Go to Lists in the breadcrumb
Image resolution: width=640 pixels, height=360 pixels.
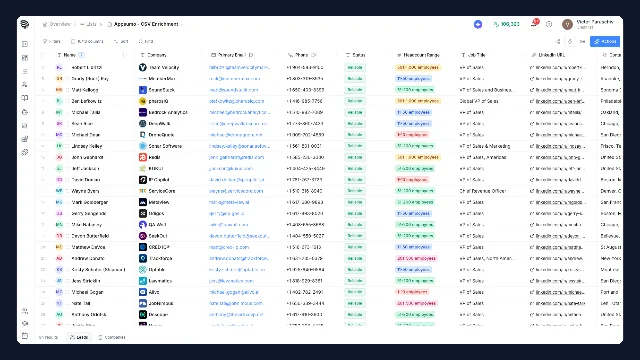click(x=89, y=24)
